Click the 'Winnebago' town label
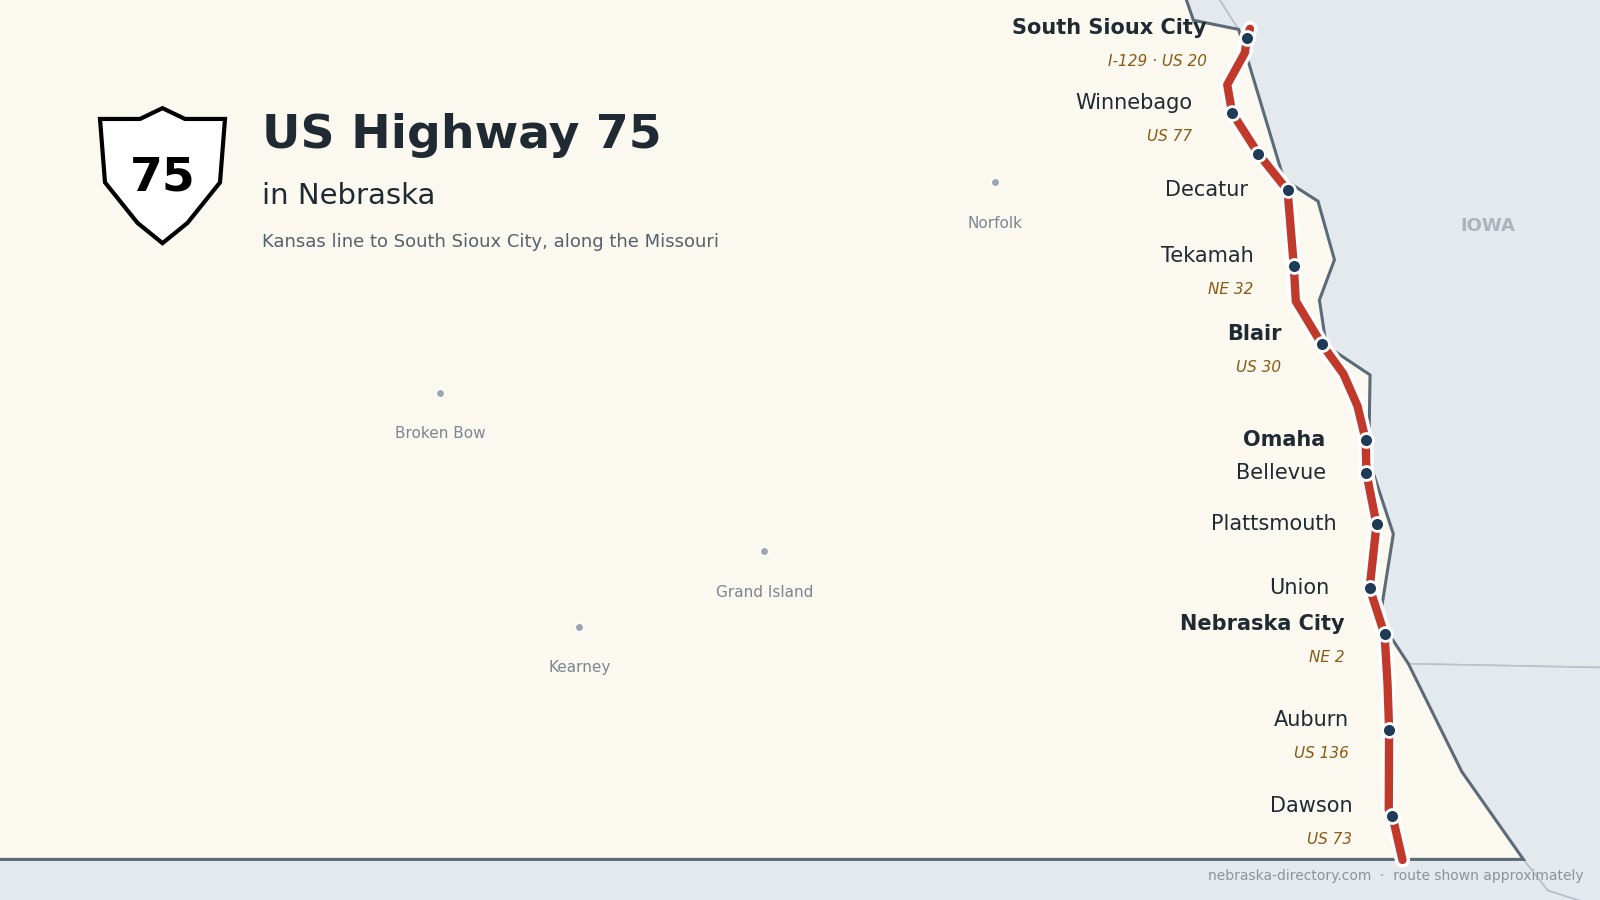 pyautogui.click(x=1134, y=103)
